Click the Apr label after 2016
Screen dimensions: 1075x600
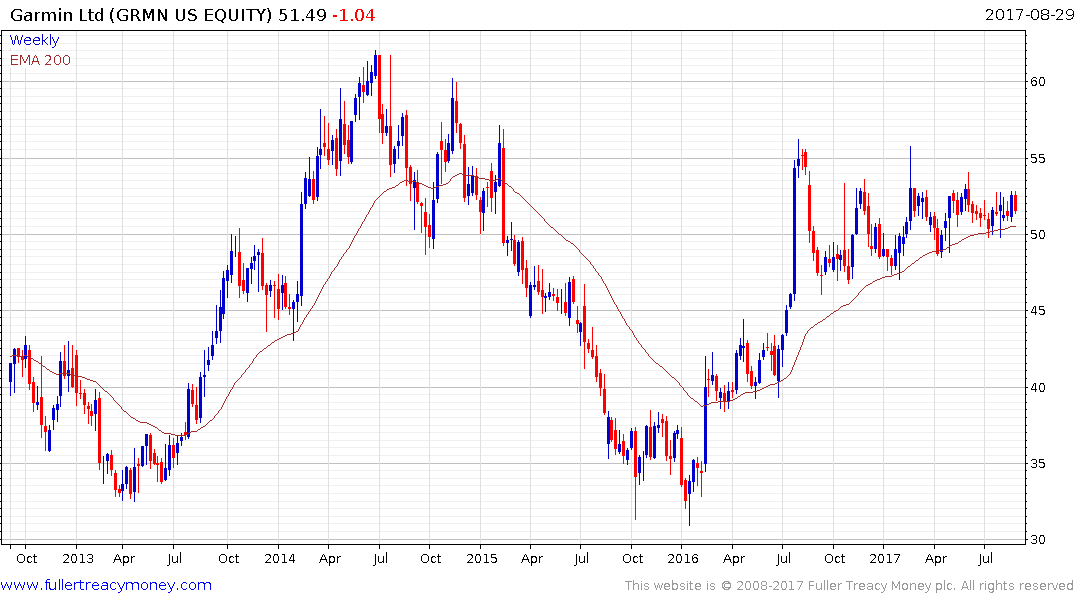tap(734, 558)
